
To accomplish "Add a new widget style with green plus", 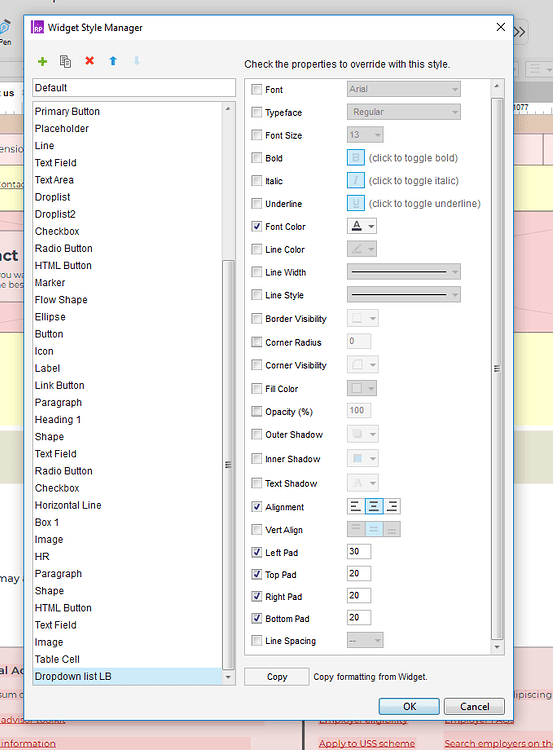I will [x=43, y=61].
